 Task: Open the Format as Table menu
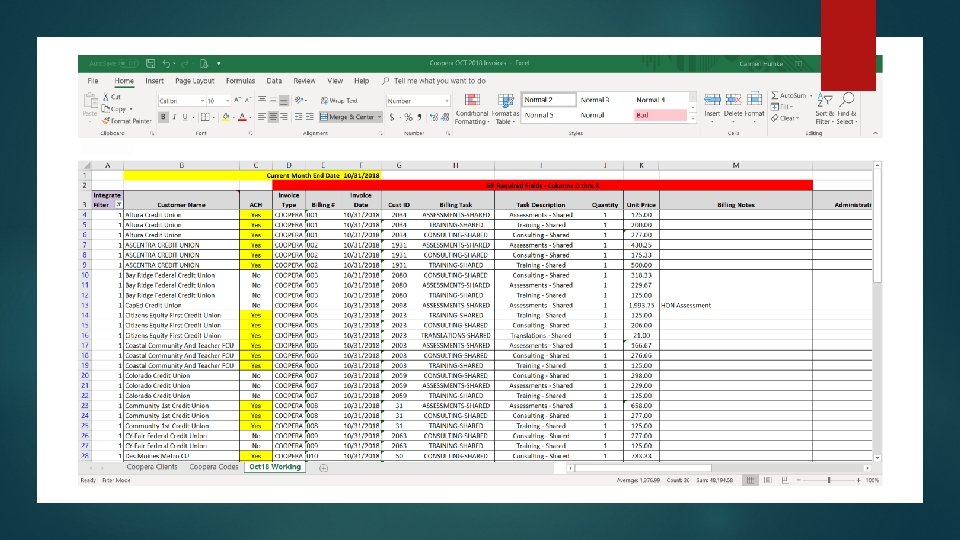click(x=506, y=109)
